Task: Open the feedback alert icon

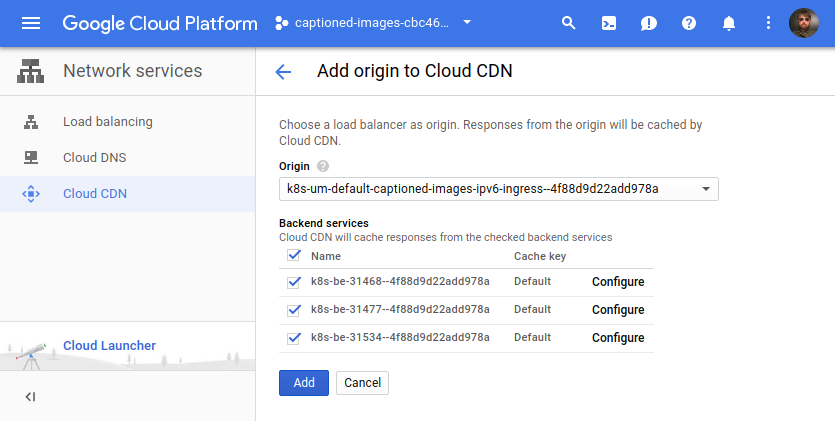Action: point(649,23)
